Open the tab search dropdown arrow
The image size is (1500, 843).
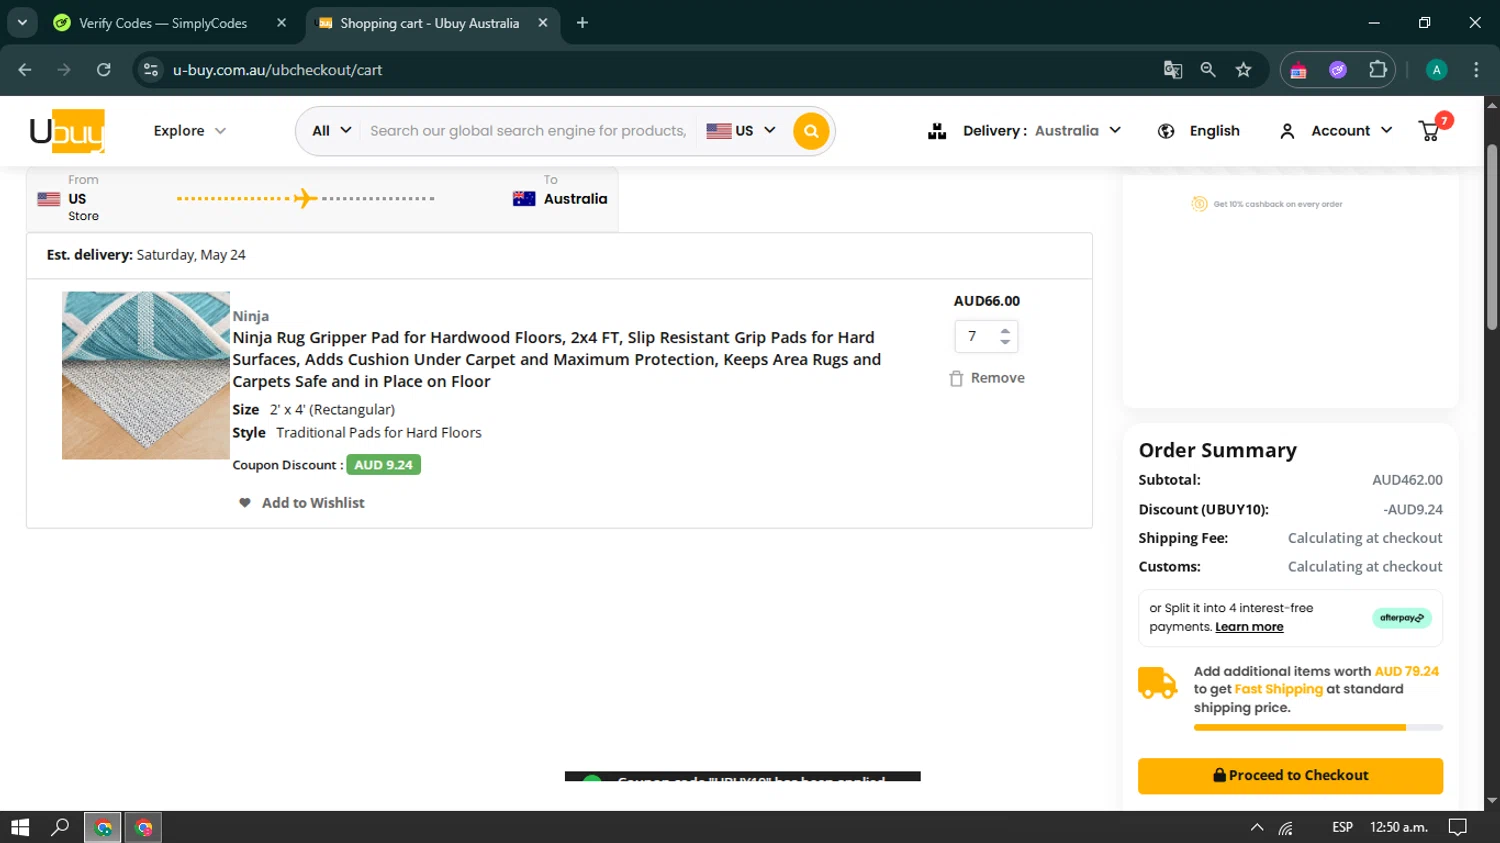tap(22, 22)
